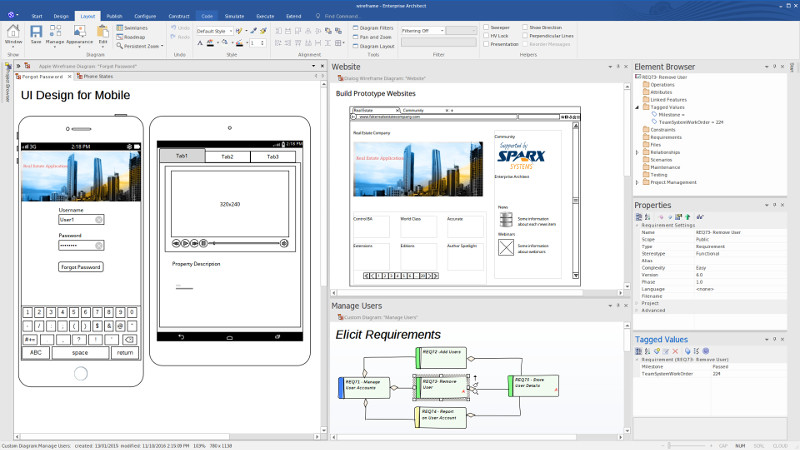
Task: Open the Default Style dropdown
Action: click(215, 31)
